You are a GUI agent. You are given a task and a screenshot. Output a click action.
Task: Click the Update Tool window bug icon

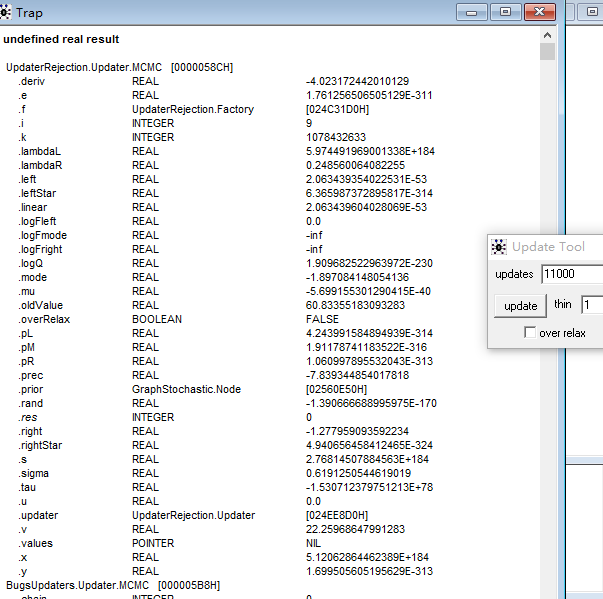click(499, 247)
